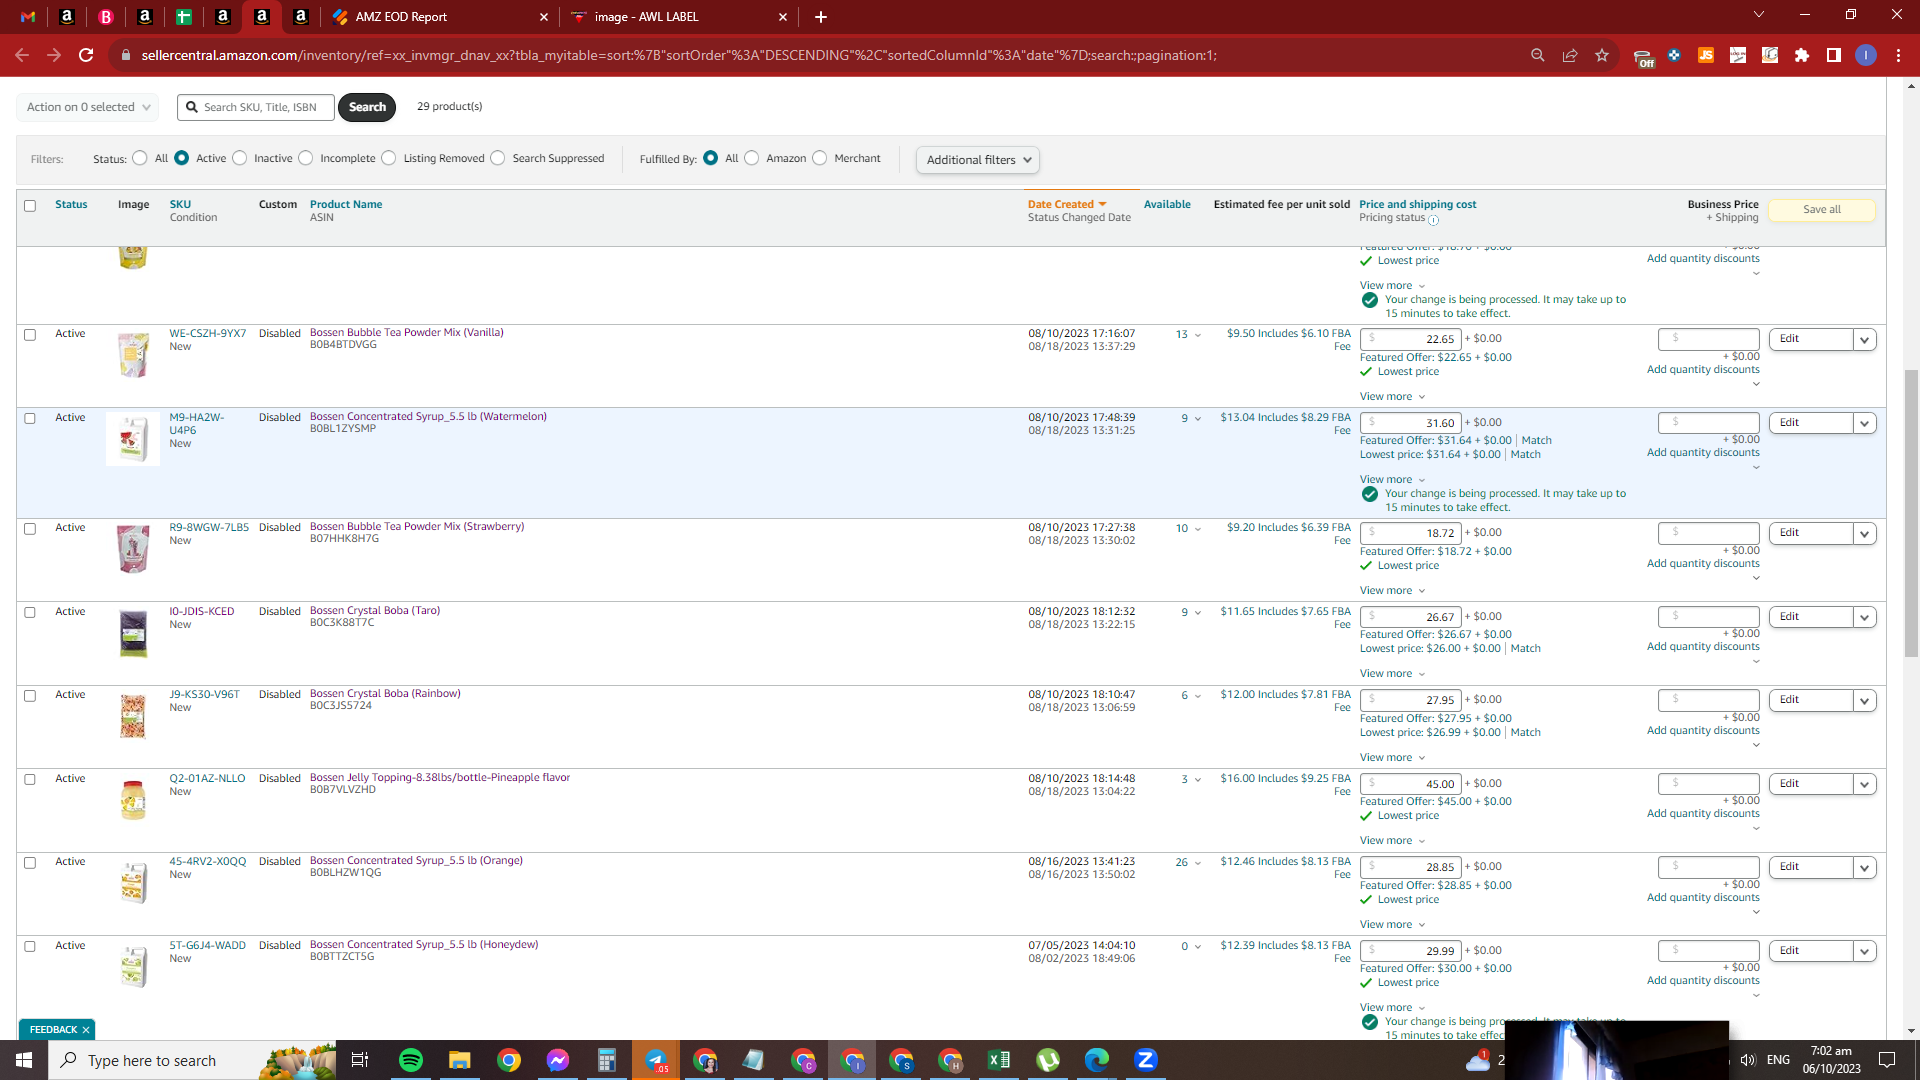Open SKU link M9-HA2W-U4P6
1920x1080 pixels.
coord(197,424)
